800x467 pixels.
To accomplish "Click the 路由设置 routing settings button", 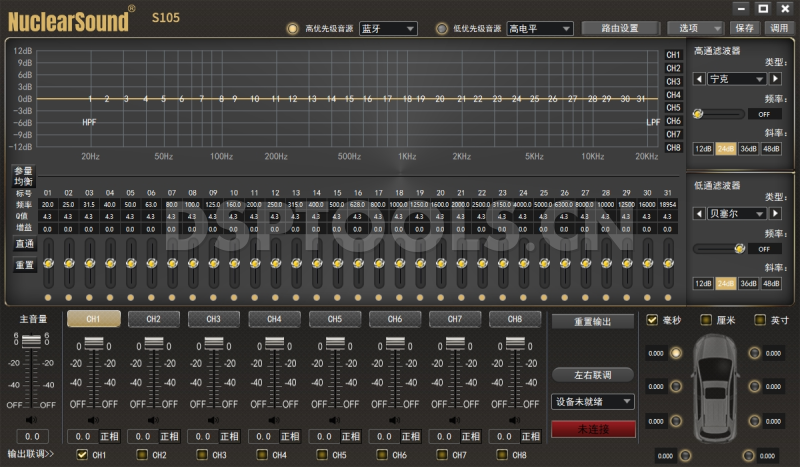I will pos(610,28).
